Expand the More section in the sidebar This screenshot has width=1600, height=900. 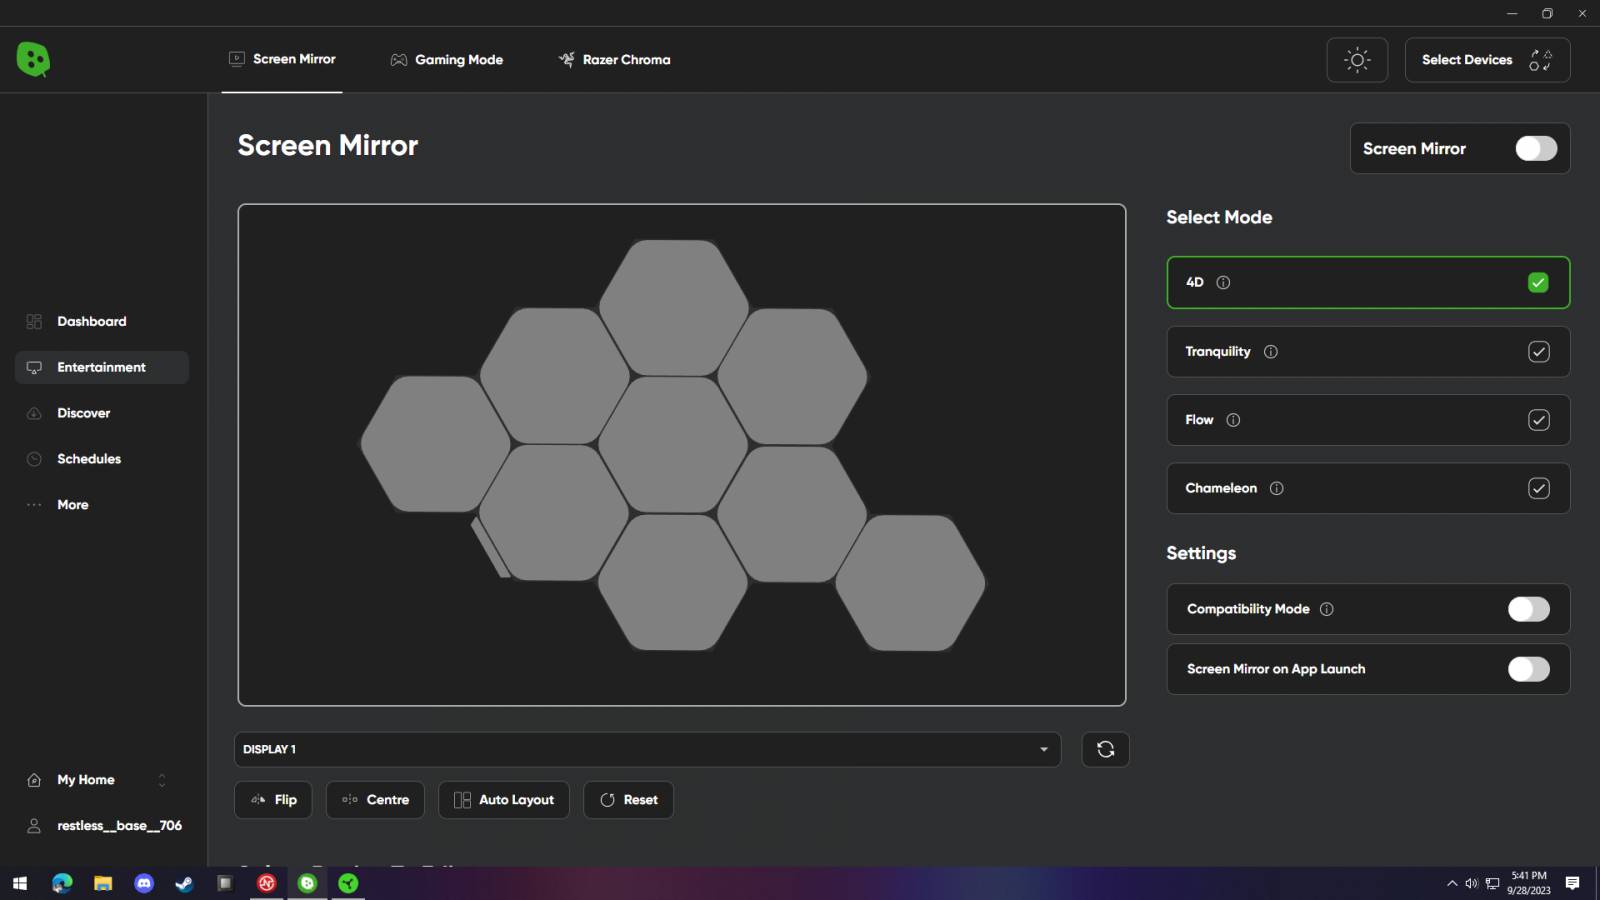(x=71, y=504)
